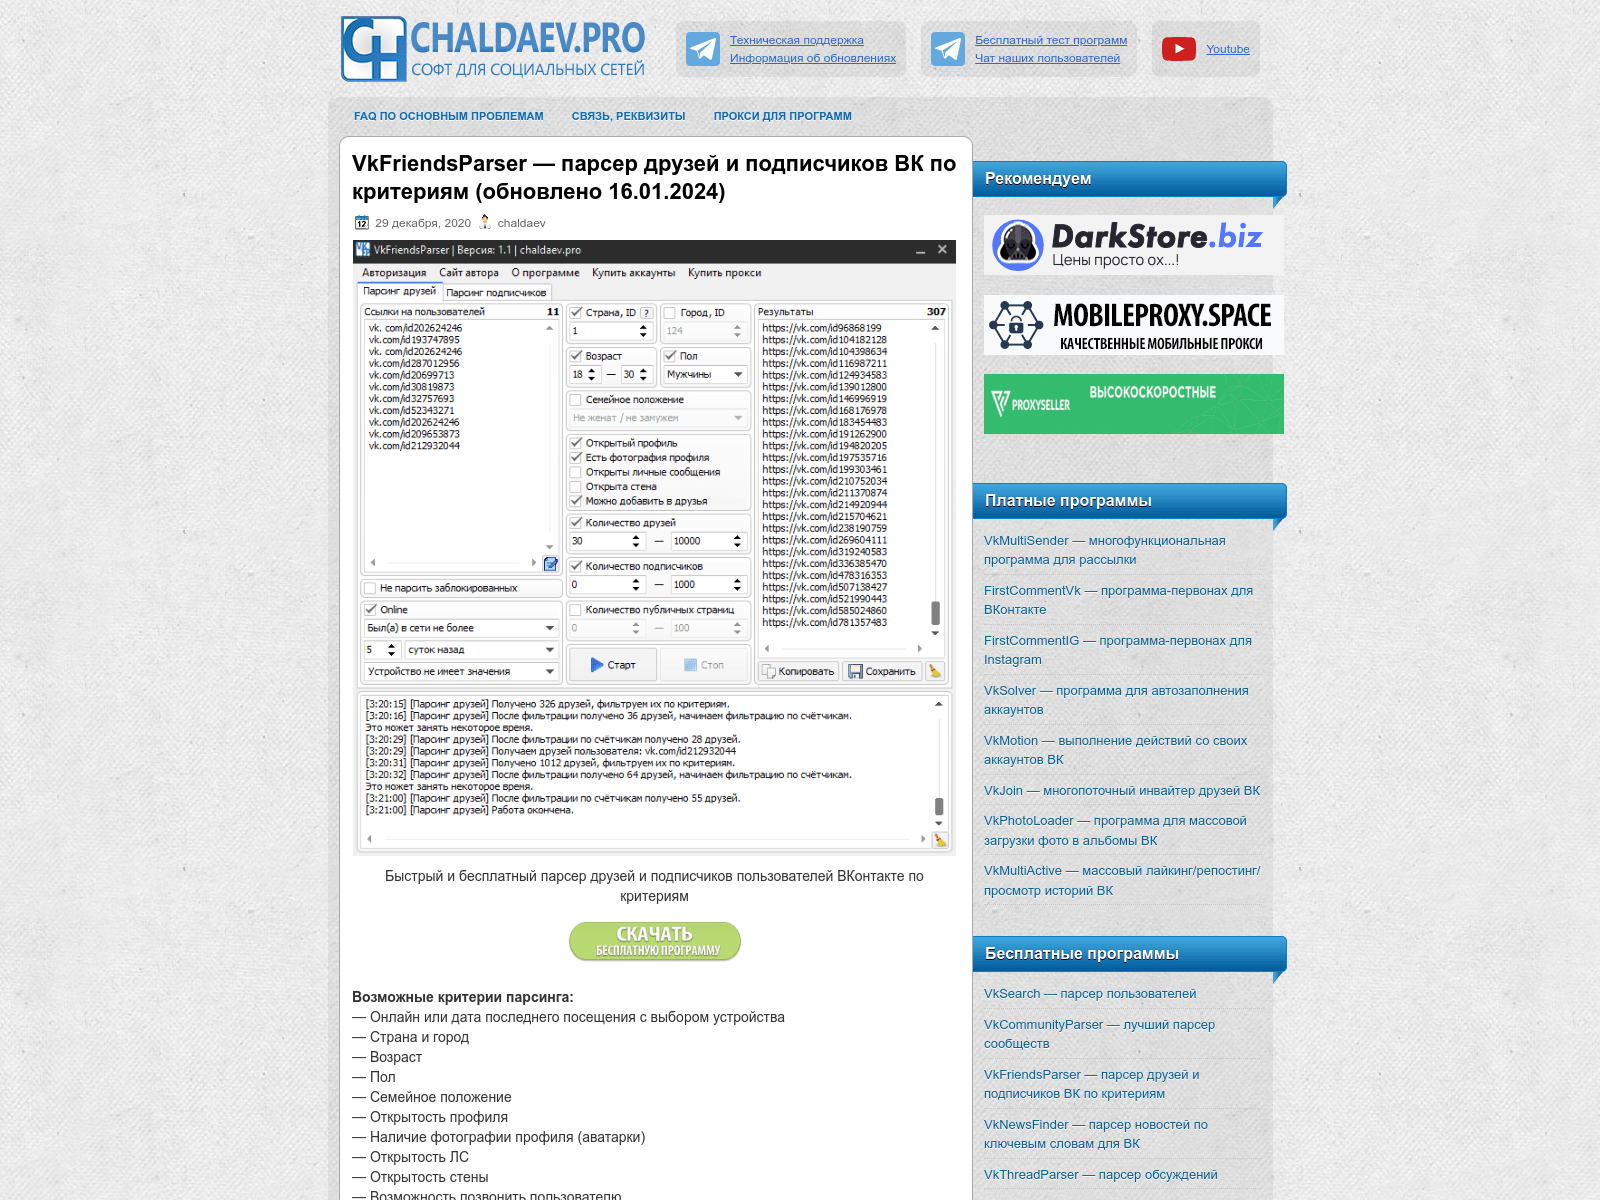
Task: Open the Сайт автора menu
Action: coord(469,273)
